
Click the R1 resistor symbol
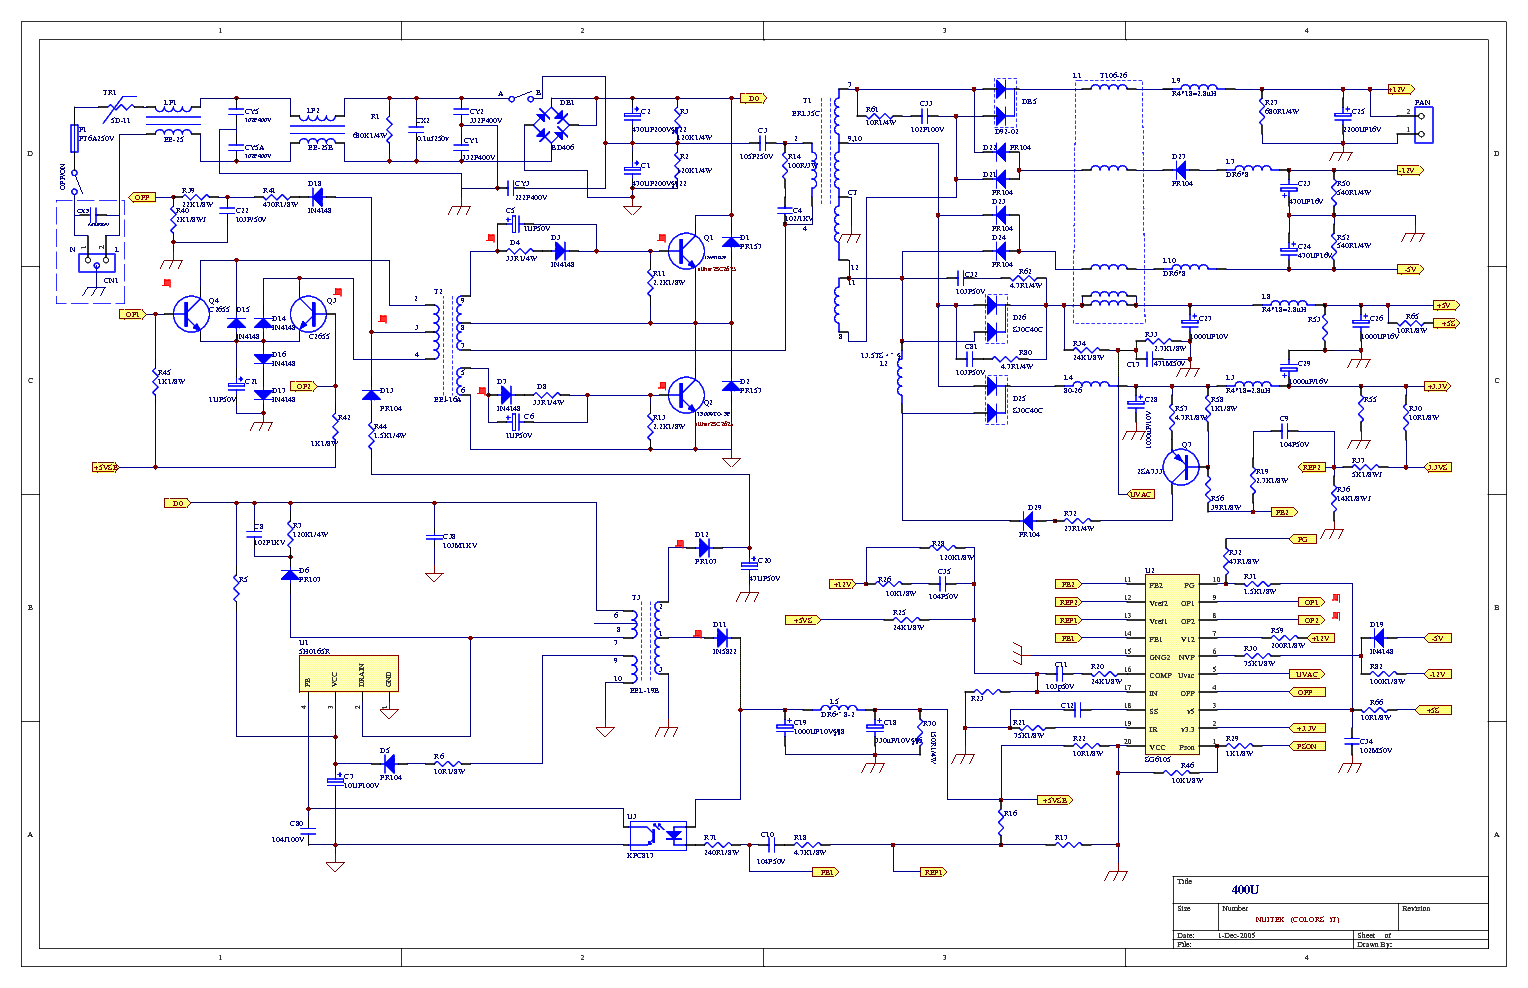tap(389, 130)
